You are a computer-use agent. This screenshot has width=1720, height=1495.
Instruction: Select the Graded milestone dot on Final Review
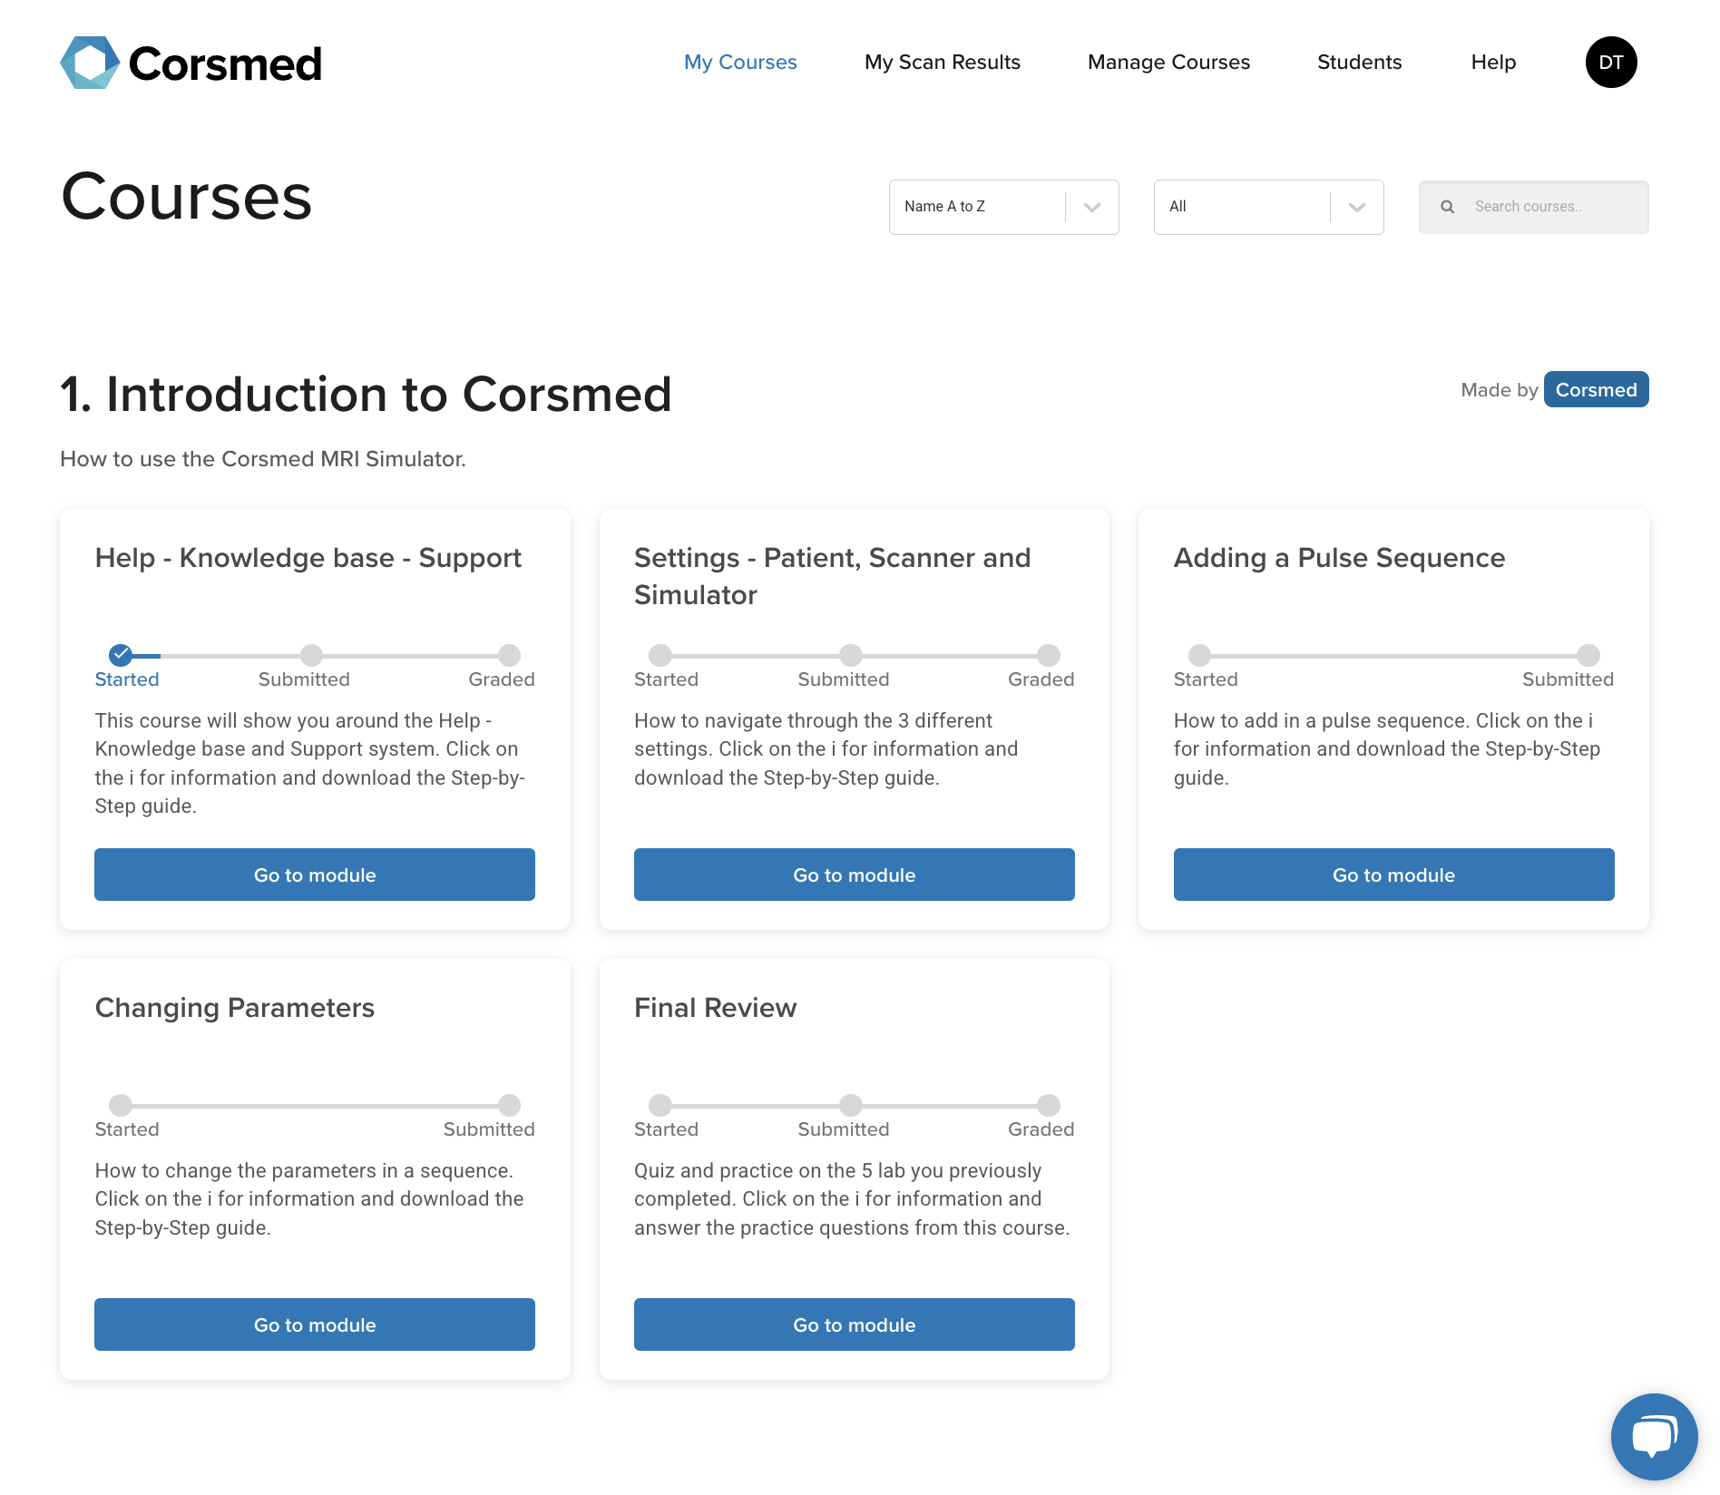[x=1047, y=1105]
